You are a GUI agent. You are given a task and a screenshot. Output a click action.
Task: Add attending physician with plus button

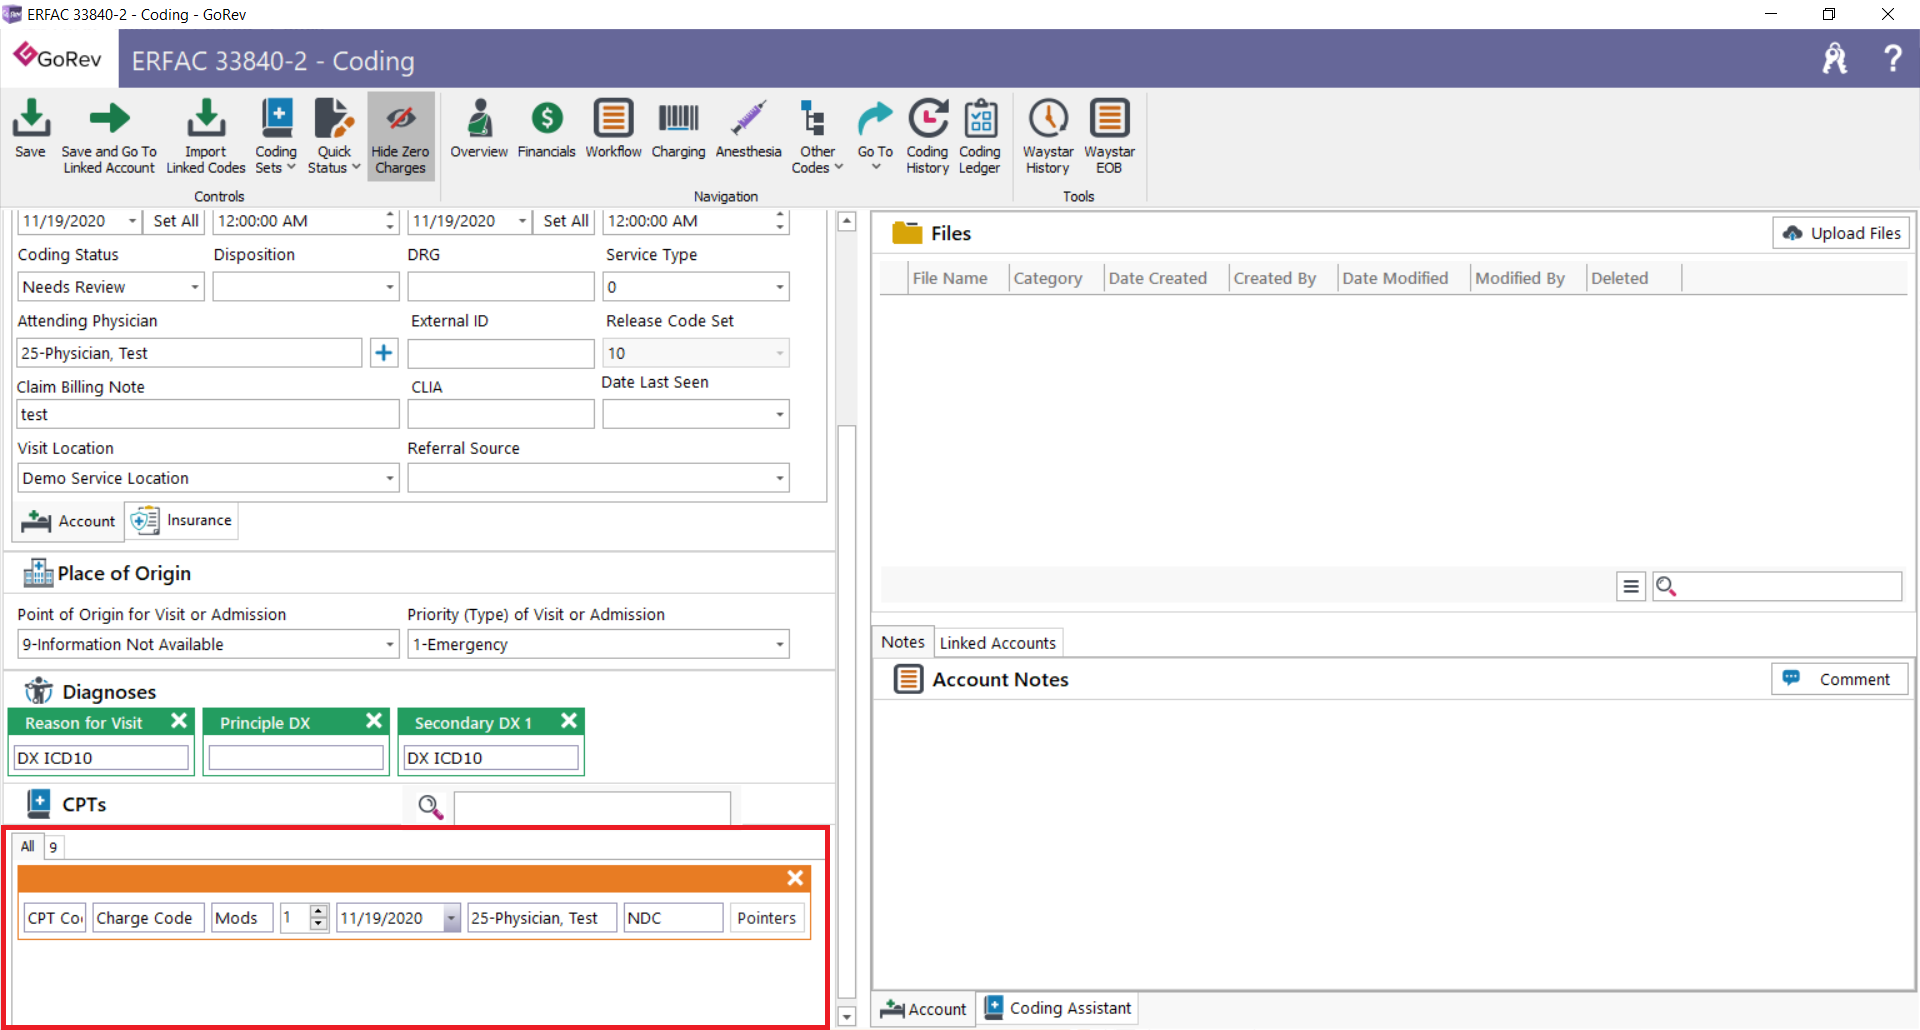point(384,353)
